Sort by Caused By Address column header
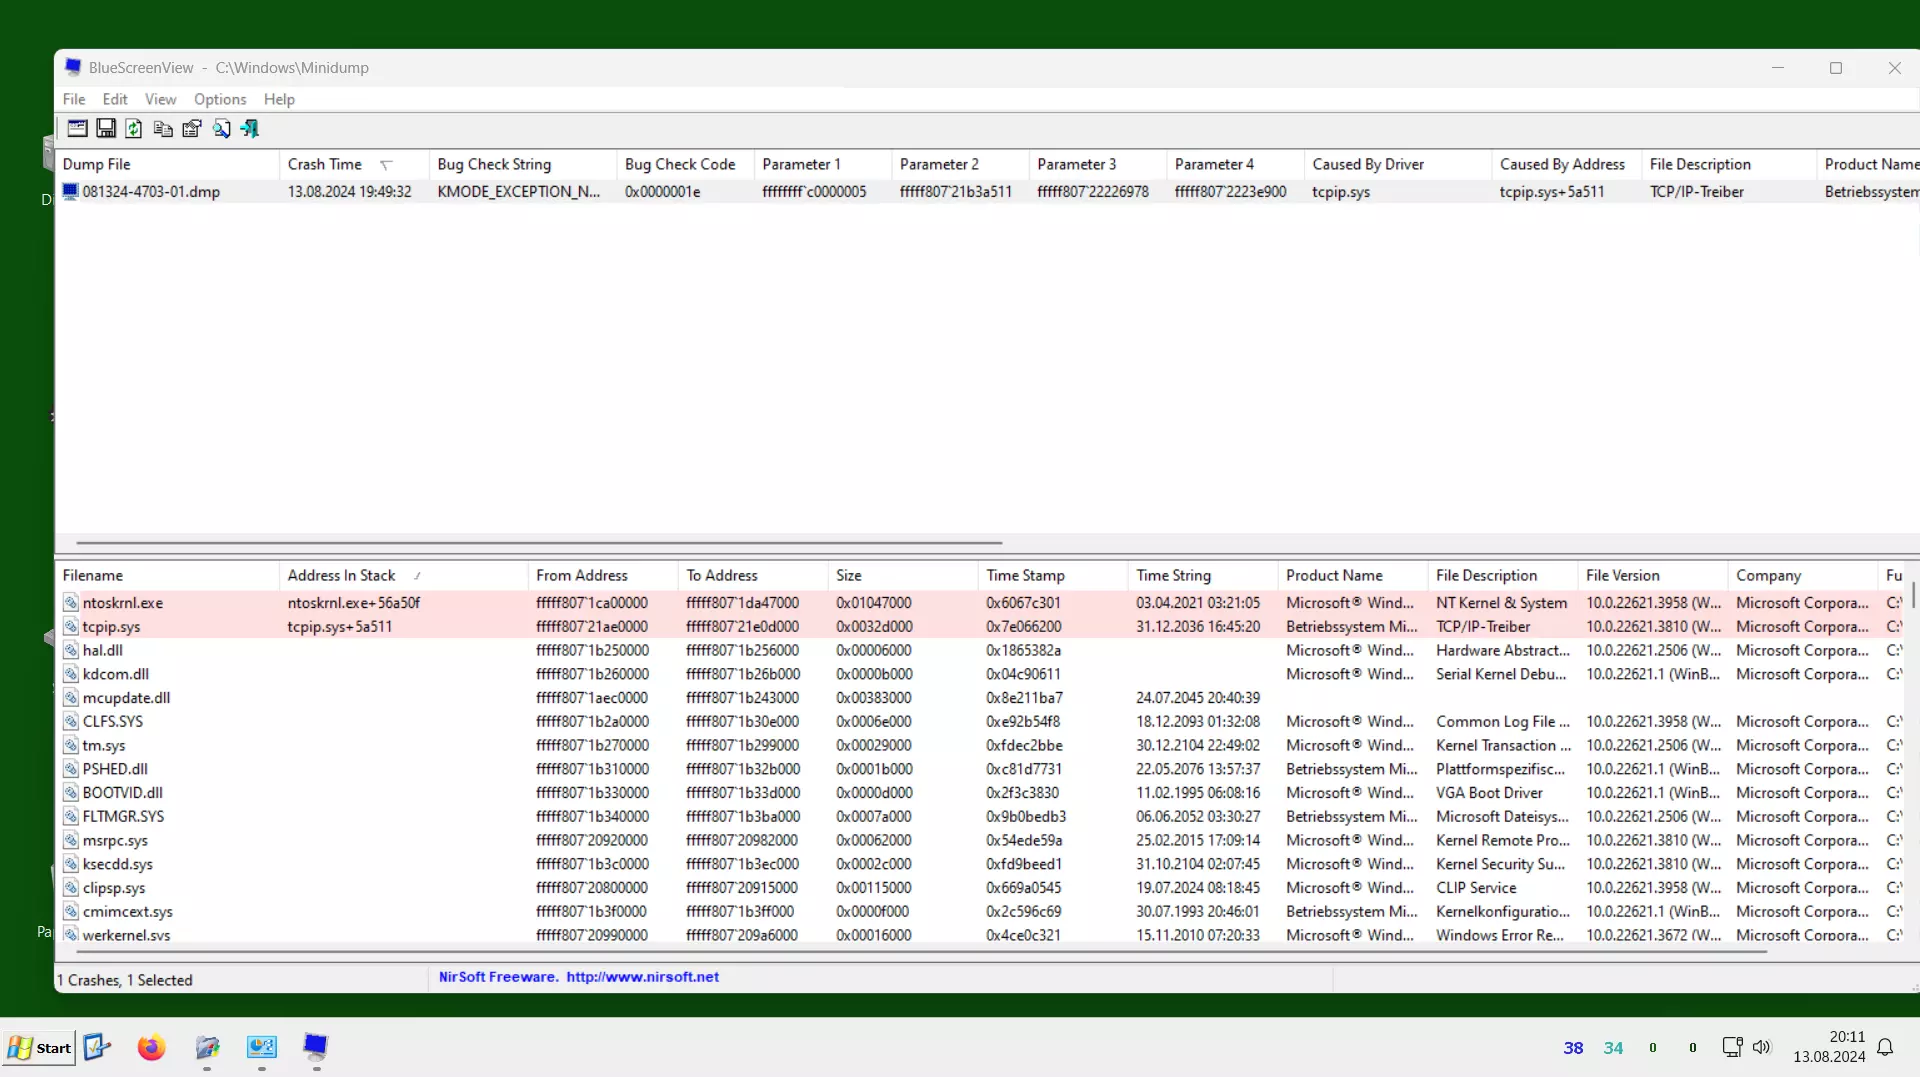The height and width of the screenshot is (1077, 1920). click(1567, 164)
